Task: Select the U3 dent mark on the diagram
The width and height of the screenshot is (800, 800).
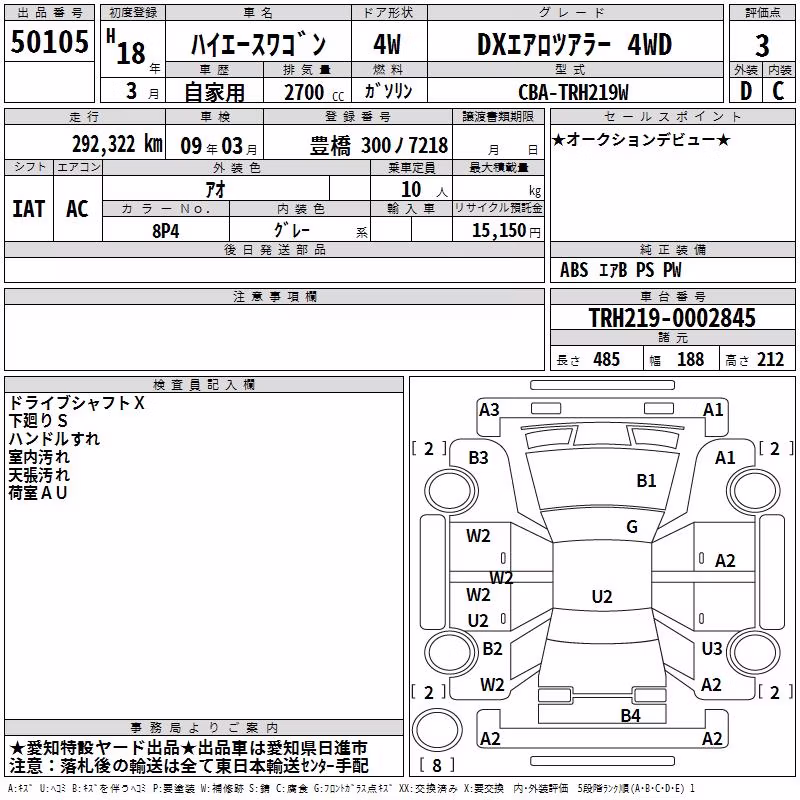Action: pyautogui.click(x=712, y=648)
